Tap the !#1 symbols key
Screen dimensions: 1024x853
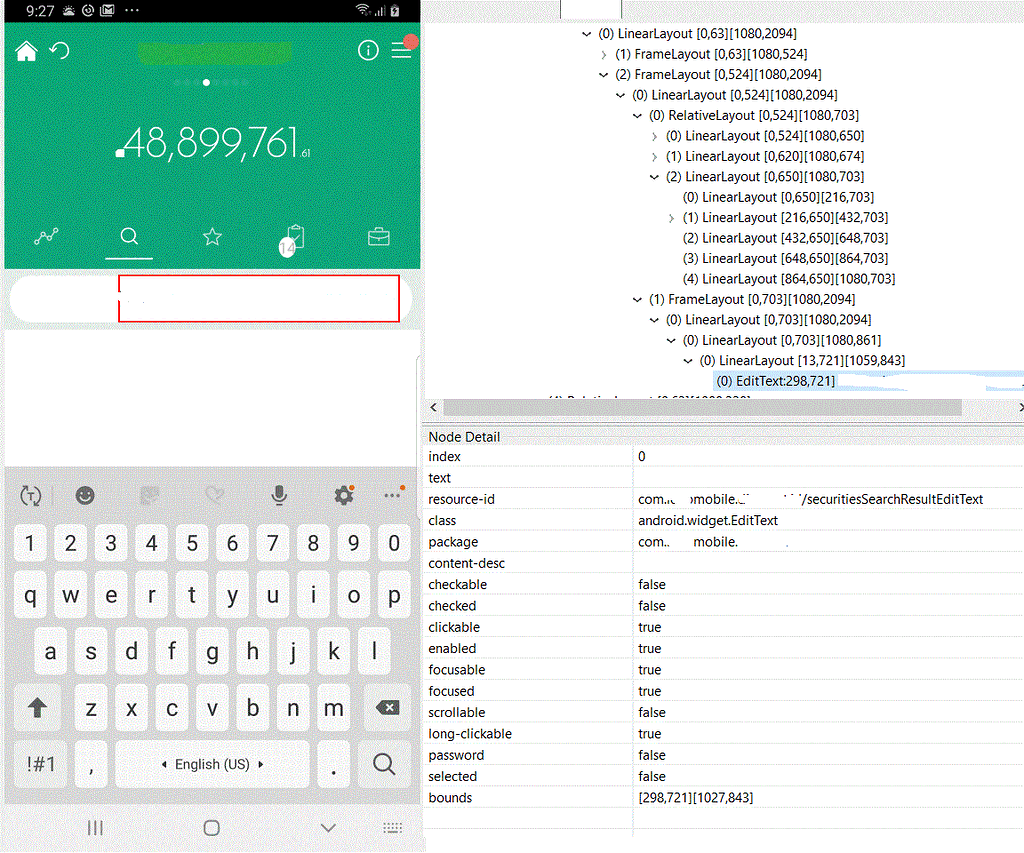pyautogui.click(x=40, y=764)
